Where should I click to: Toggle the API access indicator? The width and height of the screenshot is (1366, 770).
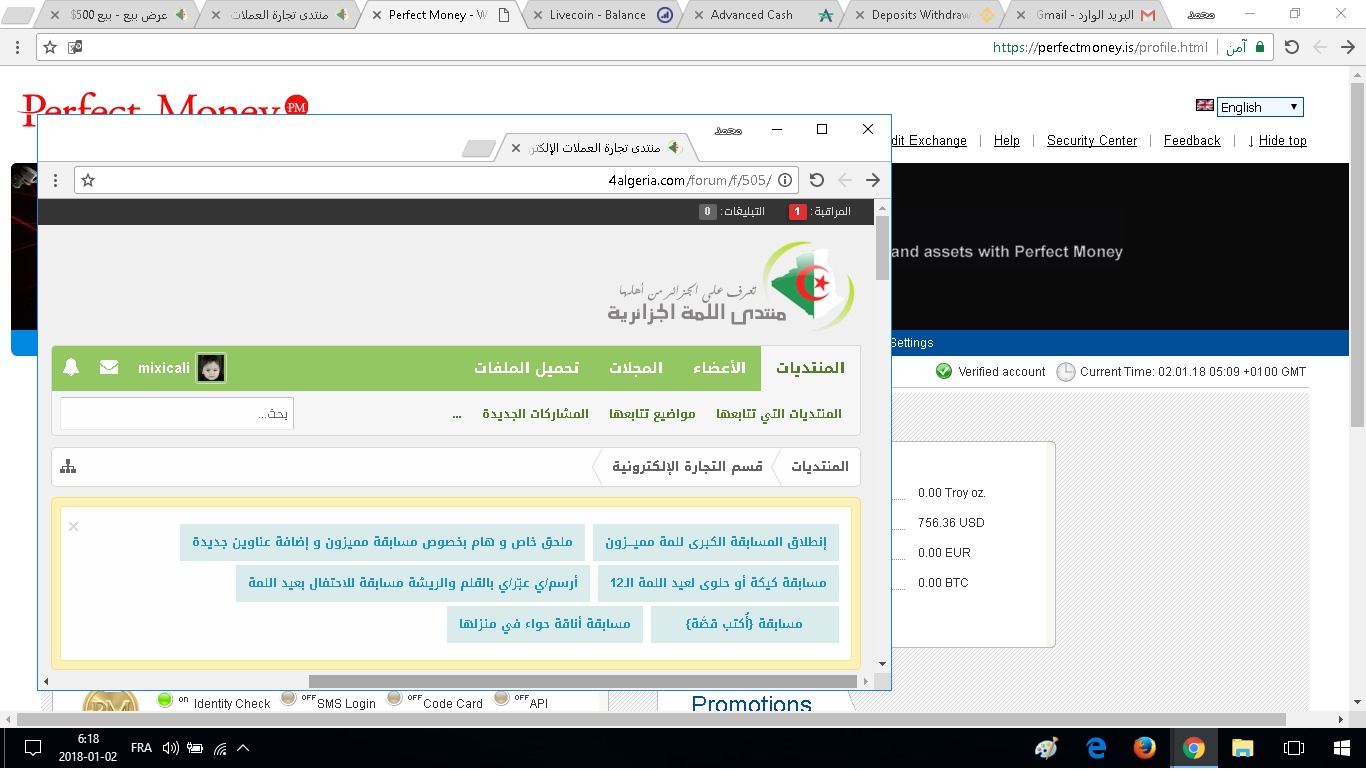click(x=502, y=699)
